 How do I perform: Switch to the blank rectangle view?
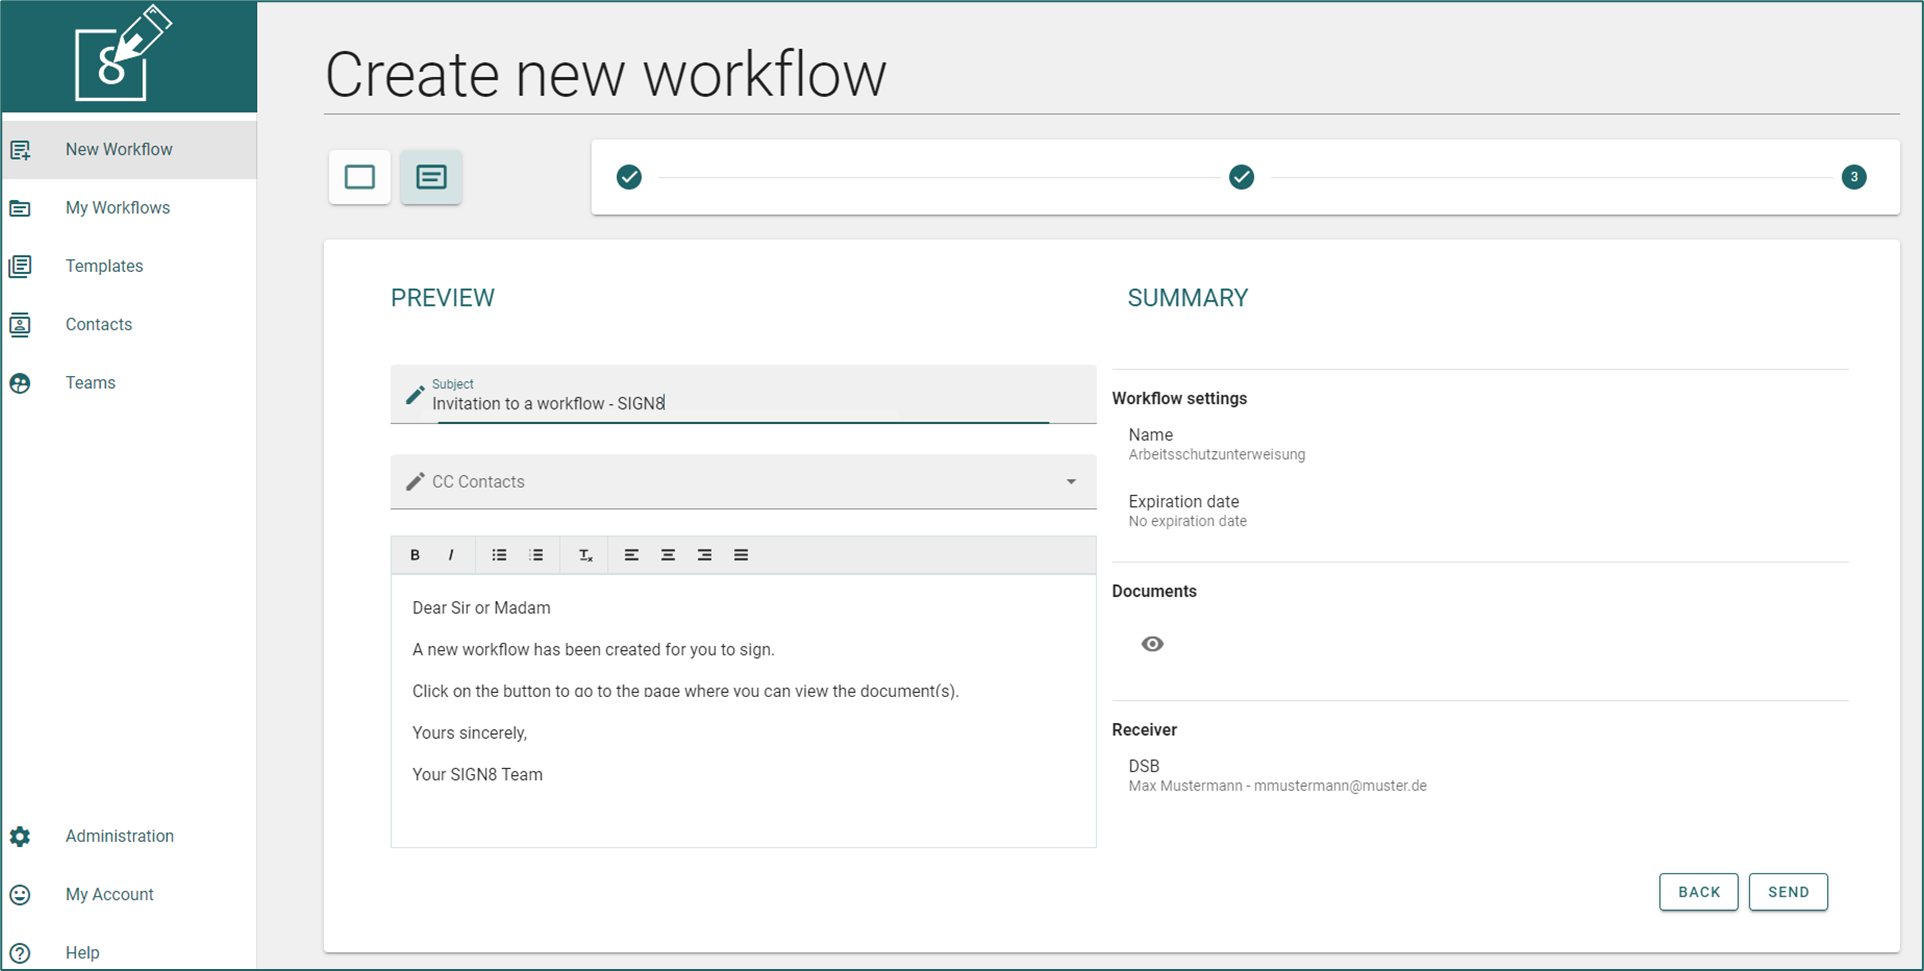click(360, 177)
